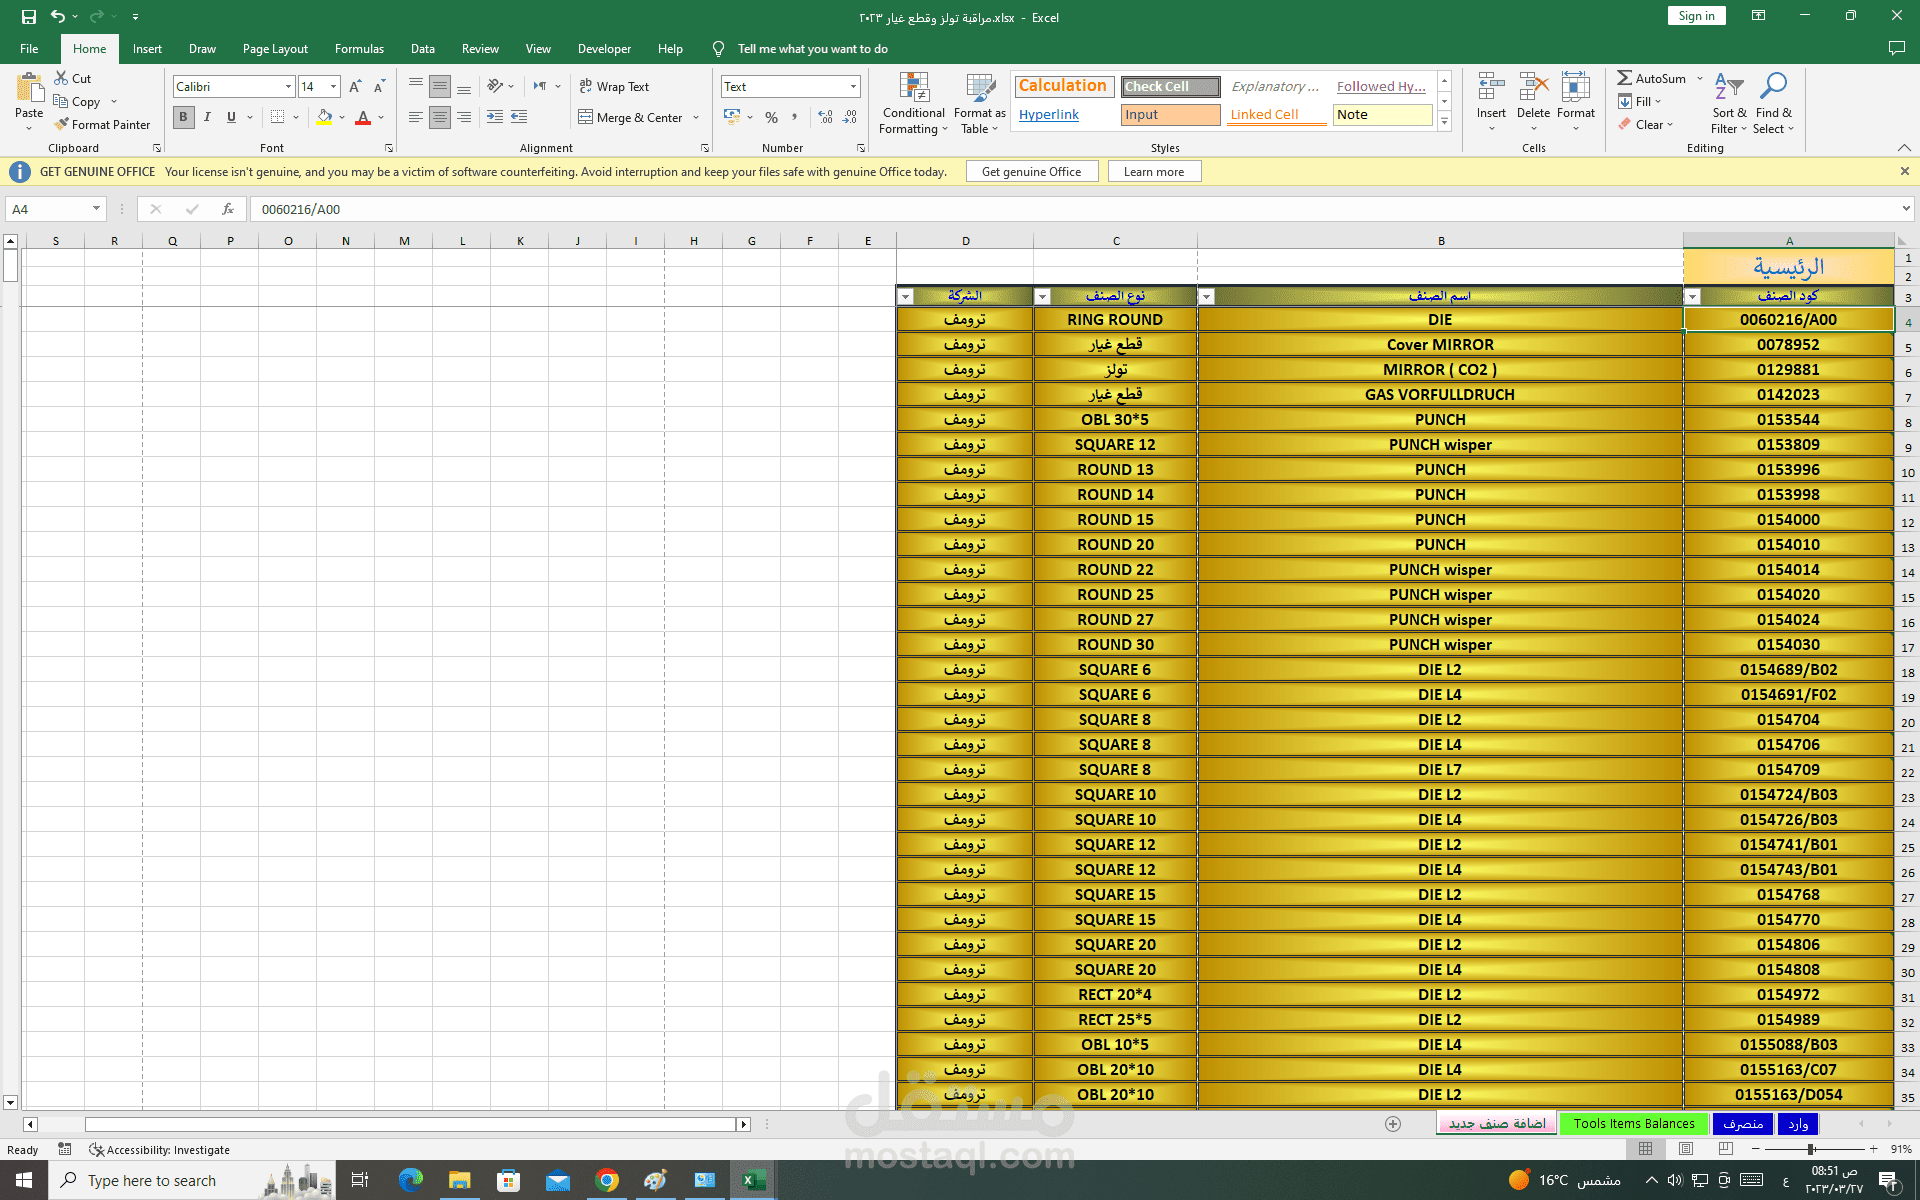The width and height of the screenshot is (1920, 1200).
Task: Open the font name Calibri dropdown
Action: click(x=288, y=87)
